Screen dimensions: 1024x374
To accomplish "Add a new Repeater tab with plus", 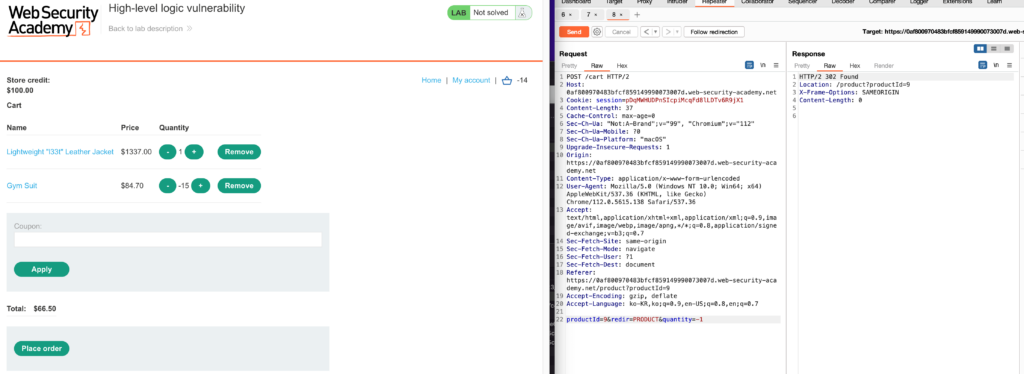I will pos(637,14).
